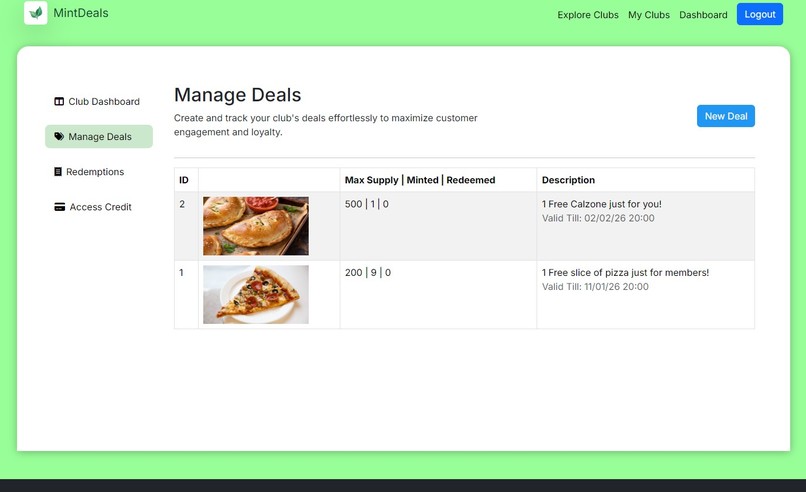
Task: Open My Clubs in the navbar
Action: [x=649, y=15]
